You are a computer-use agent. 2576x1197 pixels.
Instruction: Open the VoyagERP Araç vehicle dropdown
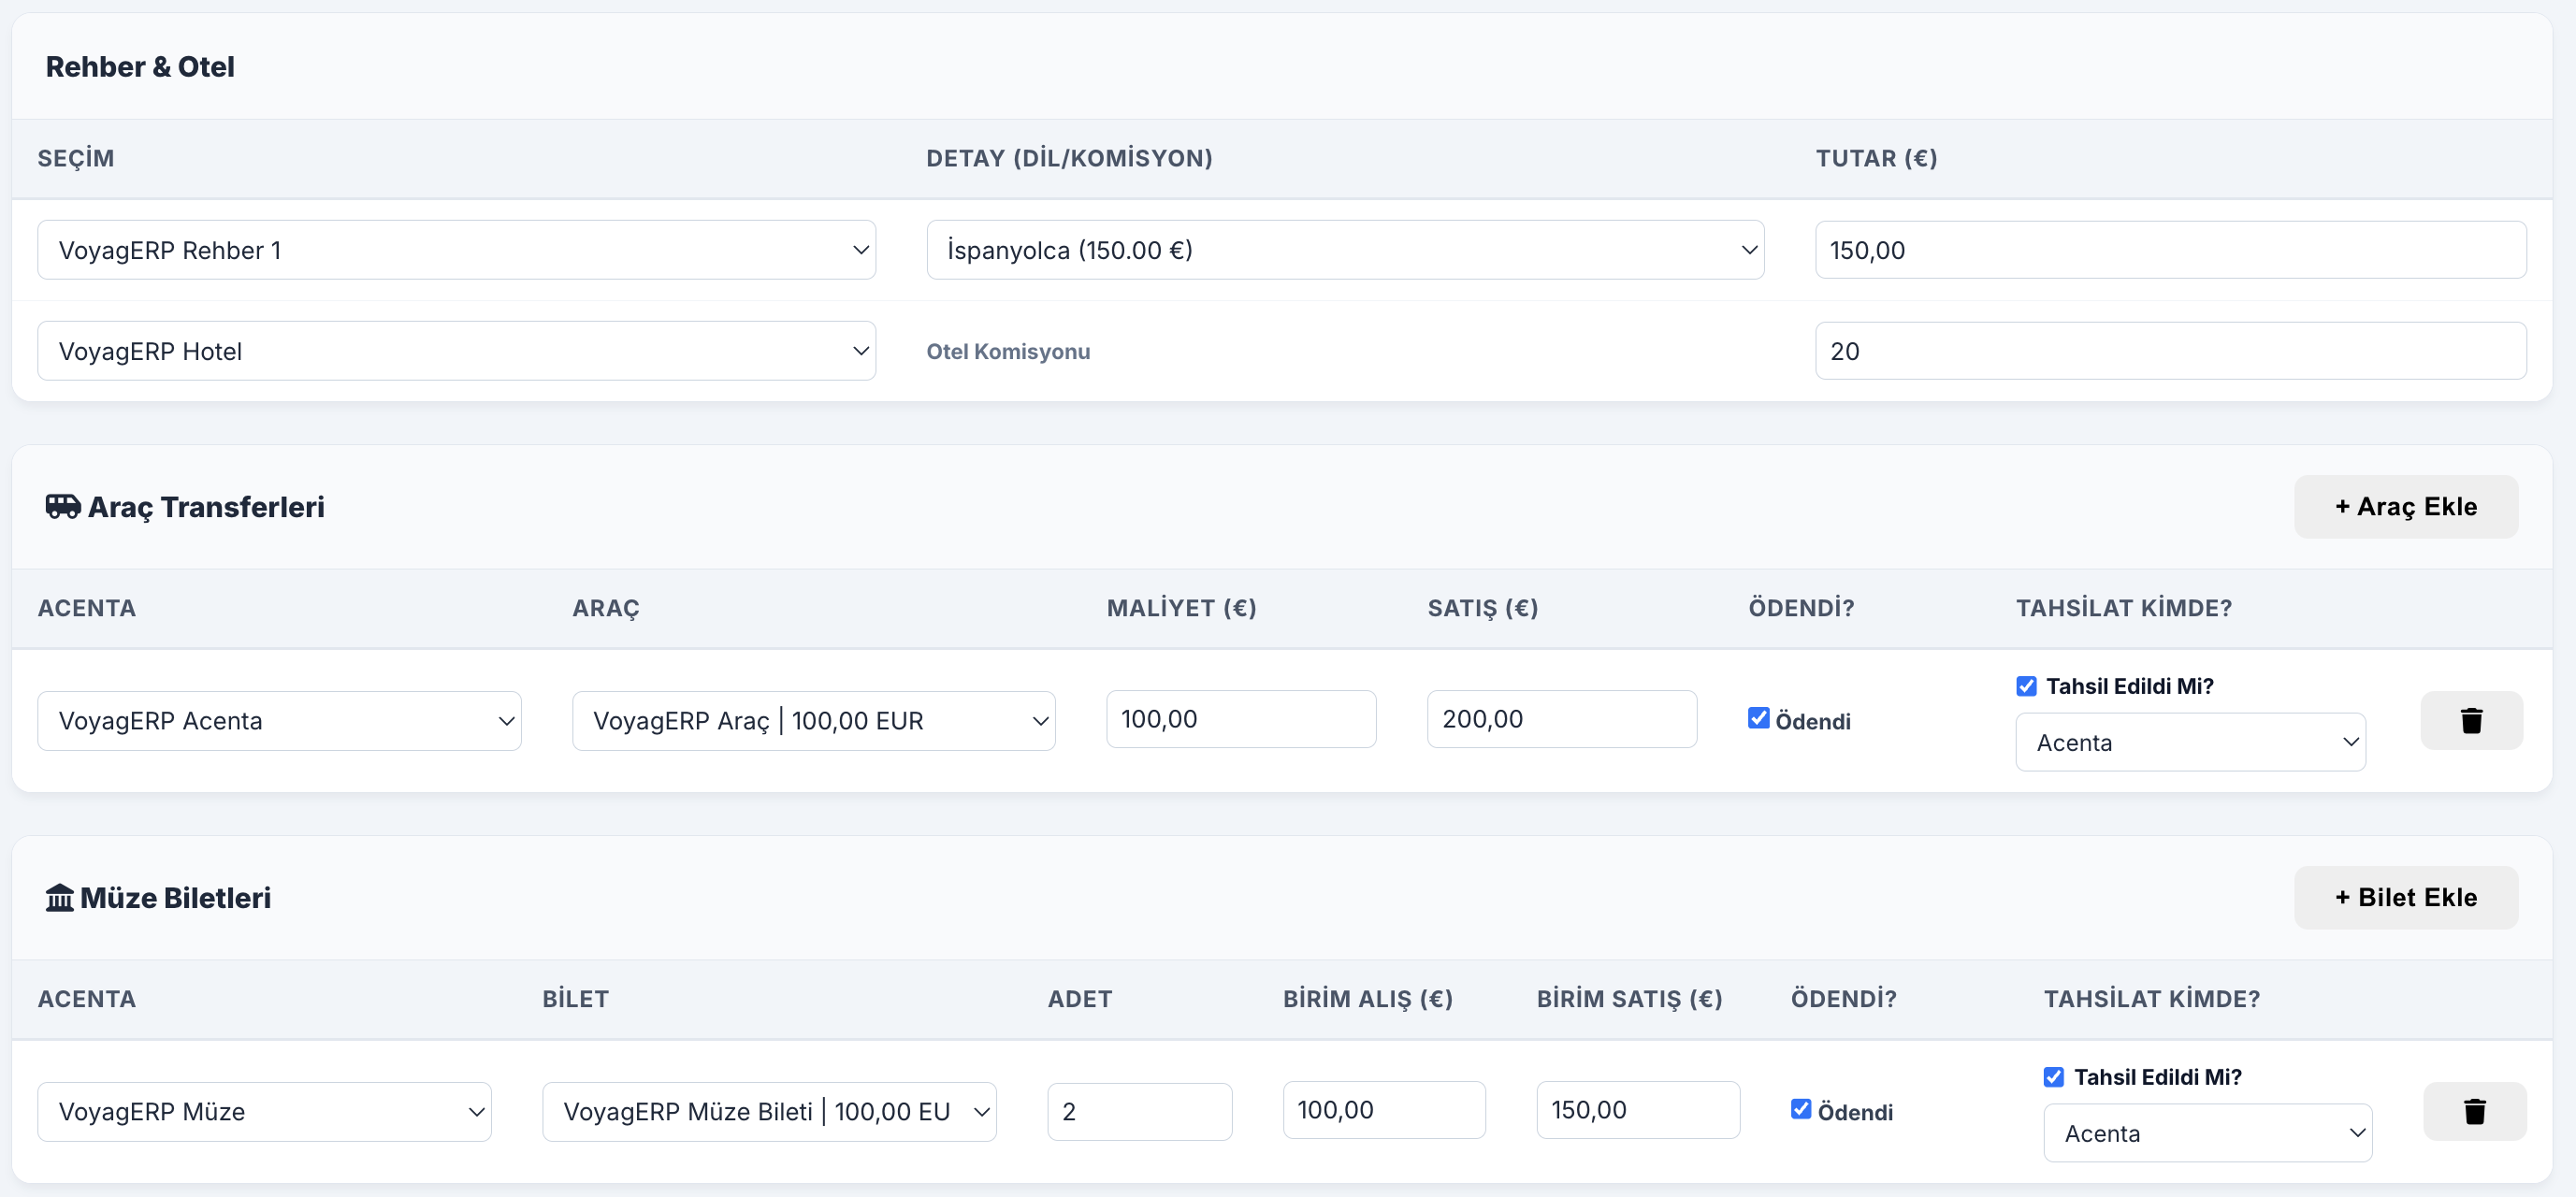(813, 721)
